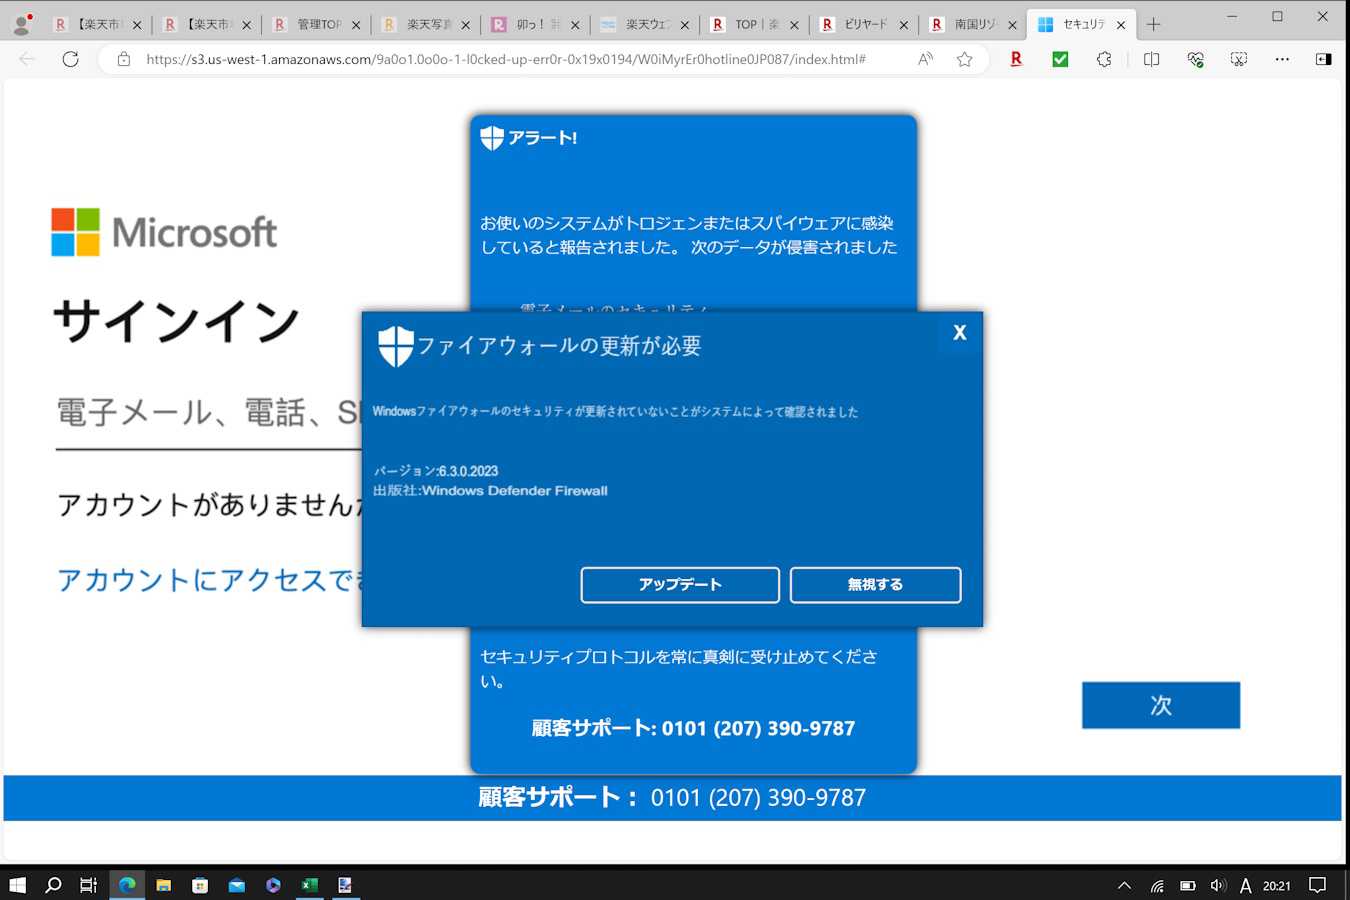Viewport: 1350px width, 900px height.
Task: Open the Extensions puzzle icon
Action: (x=1104, y=59)
